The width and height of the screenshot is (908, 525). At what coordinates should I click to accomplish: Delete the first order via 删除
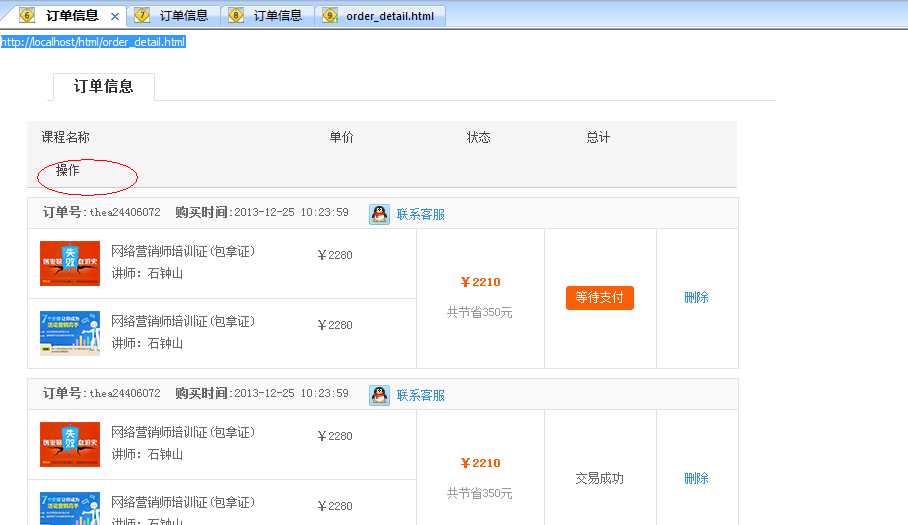point(696,298)
